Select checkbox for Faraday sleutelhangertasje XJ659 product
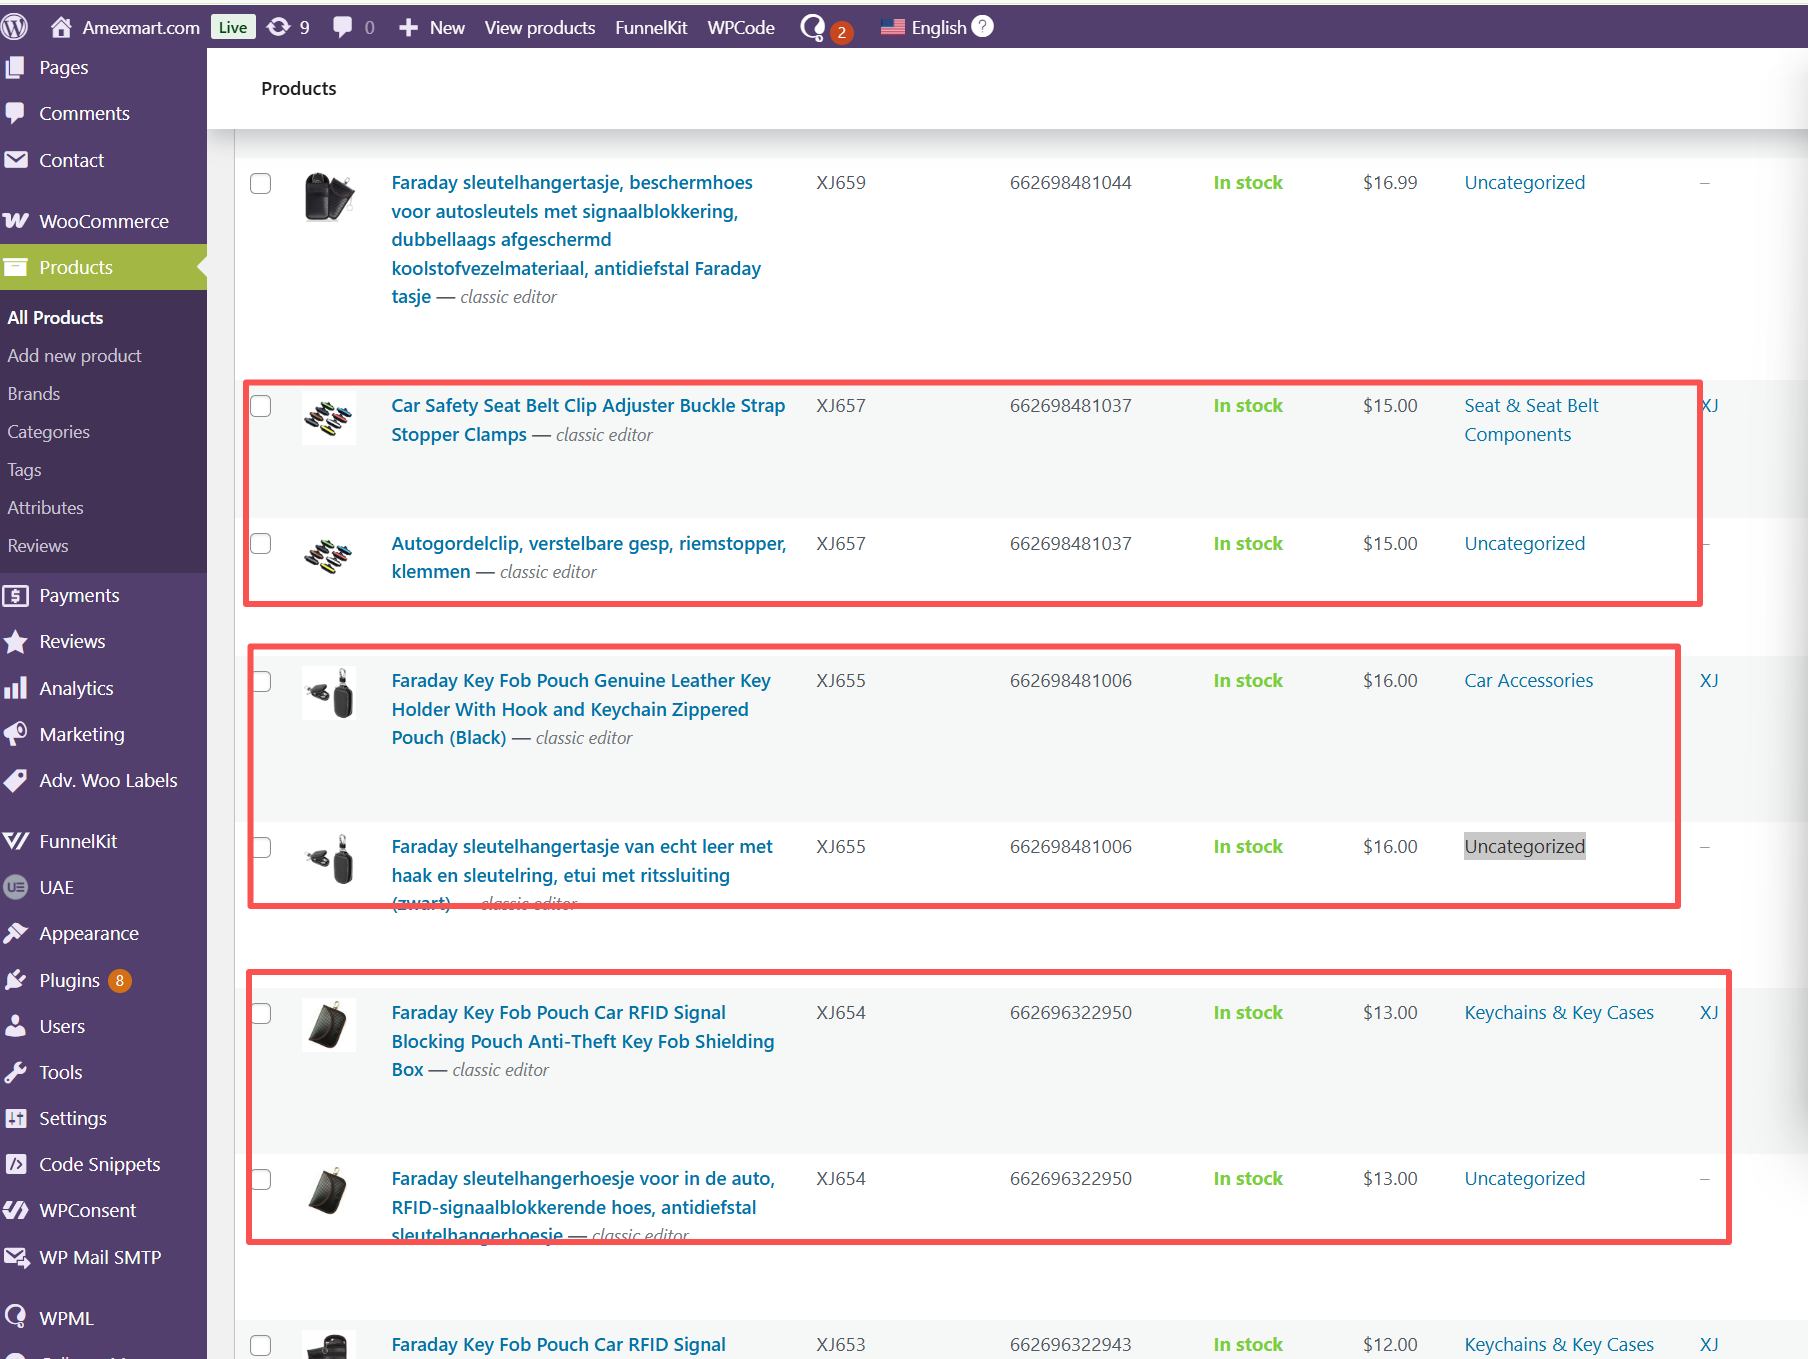This screenshot has width=1808, height=1359. tap(261, 183)
